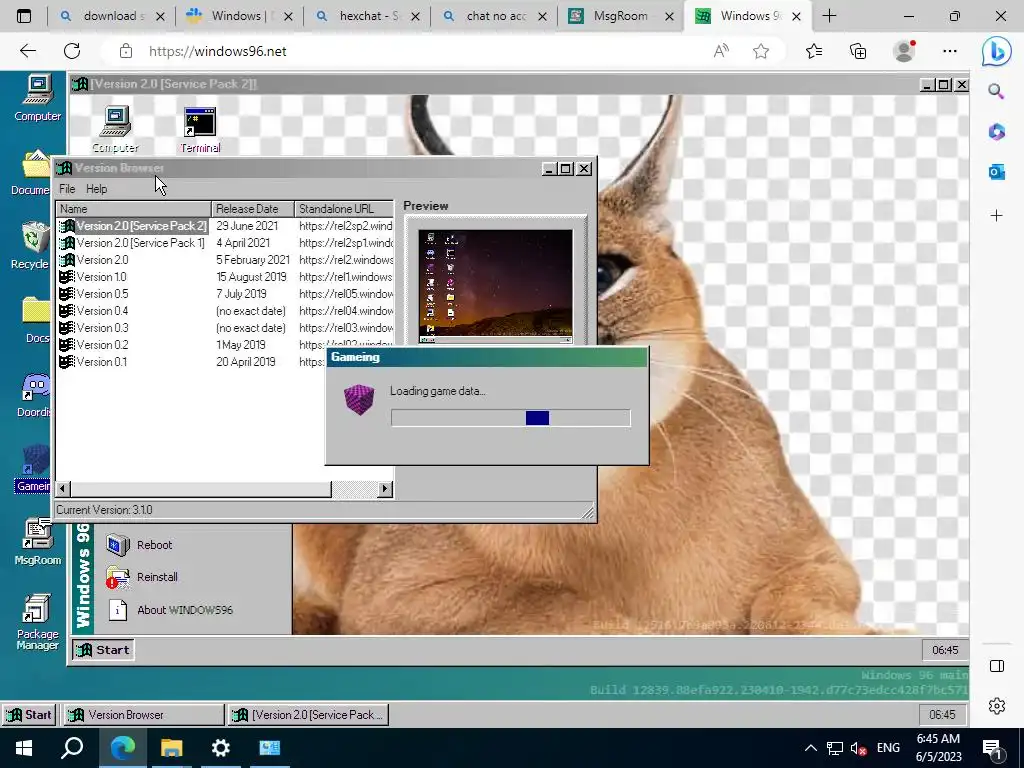Click the Start button inside the Version 2.0 window
This screenshot has height=768, width=1024.
[103, 650]
